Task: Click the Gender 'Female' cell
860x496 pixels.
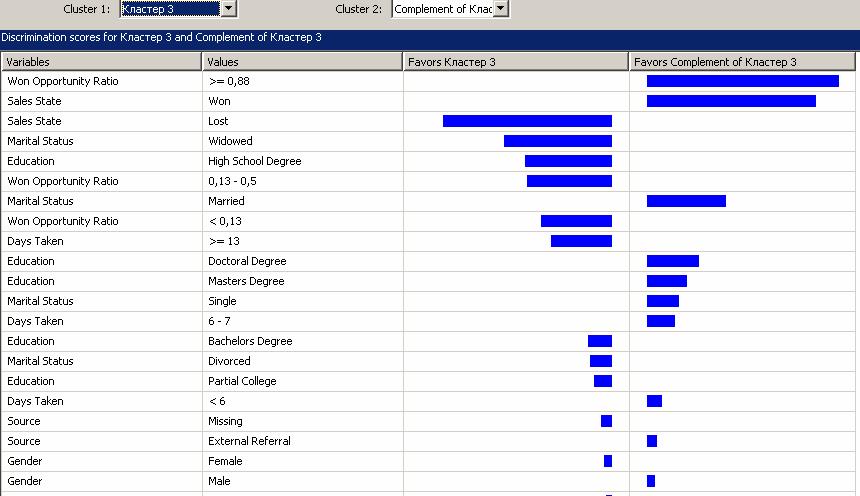Action: [303, 461]
